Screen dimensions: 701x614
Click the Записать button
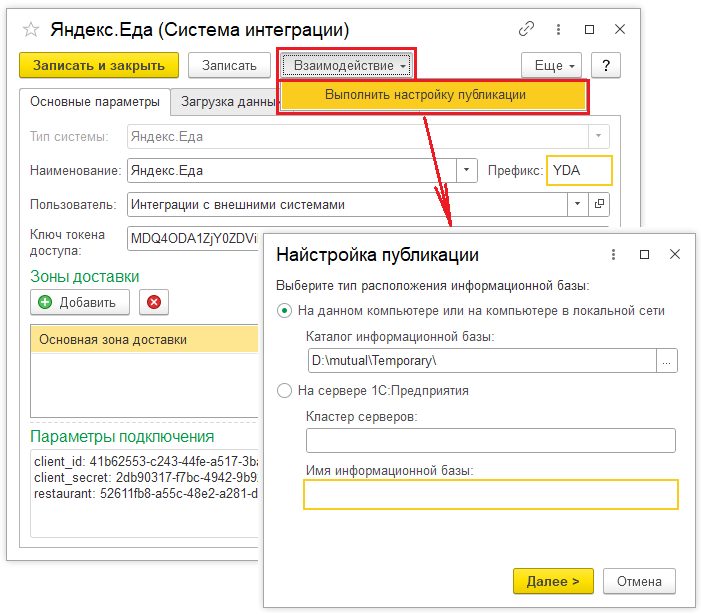229,65
